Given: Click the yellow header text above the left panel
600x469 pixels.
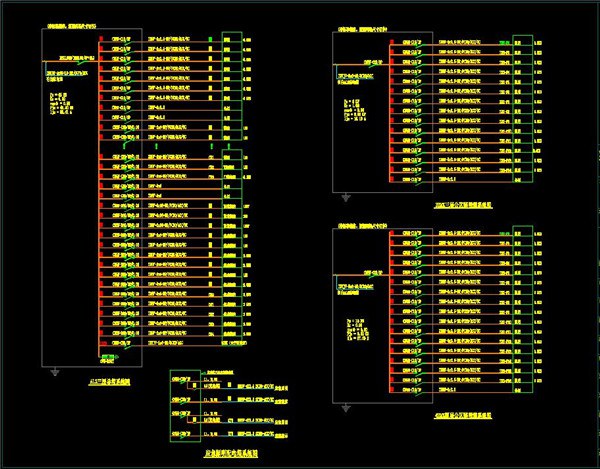Looking at the screenshot, I should [75, 30].
